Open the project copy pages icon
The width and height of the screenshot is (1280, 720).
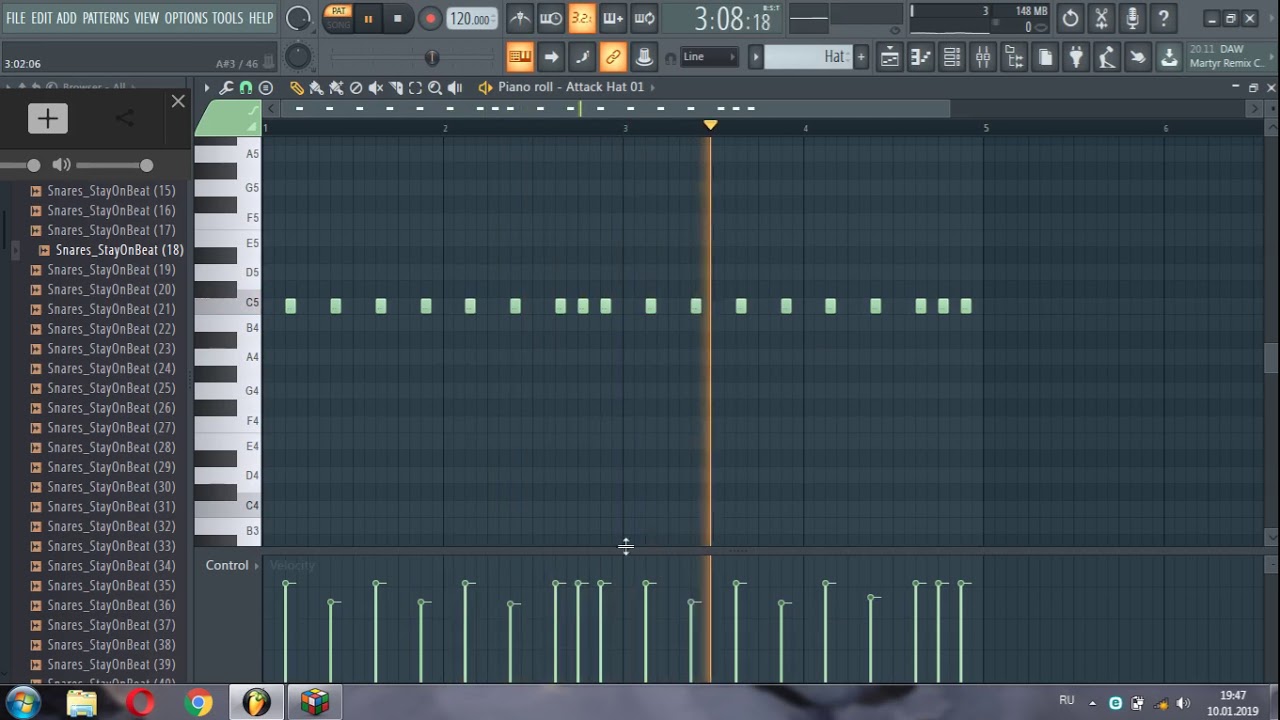(x=1045, y=57)
